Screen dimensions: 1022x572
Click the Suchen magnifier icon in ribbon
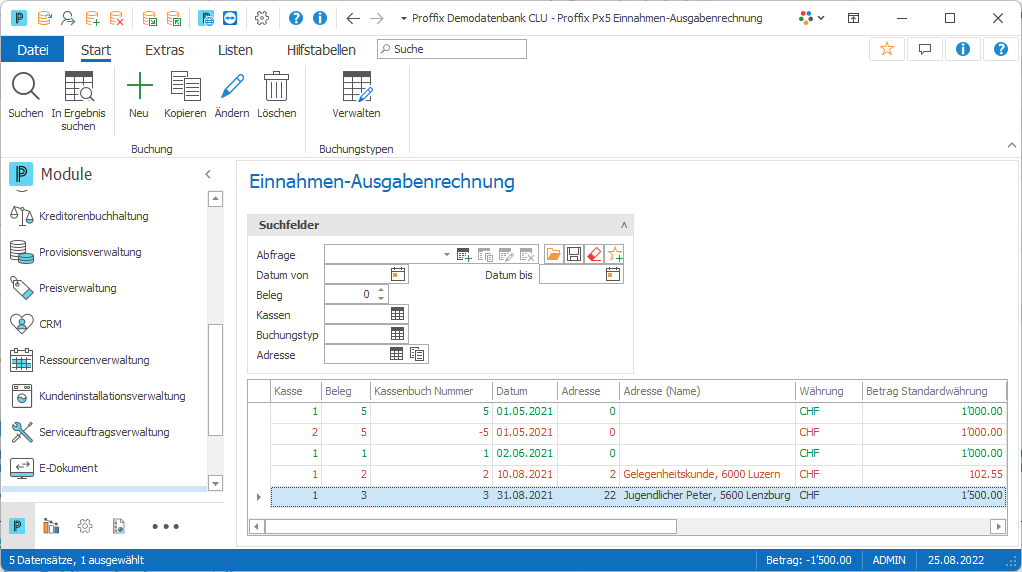click(25, 87)
